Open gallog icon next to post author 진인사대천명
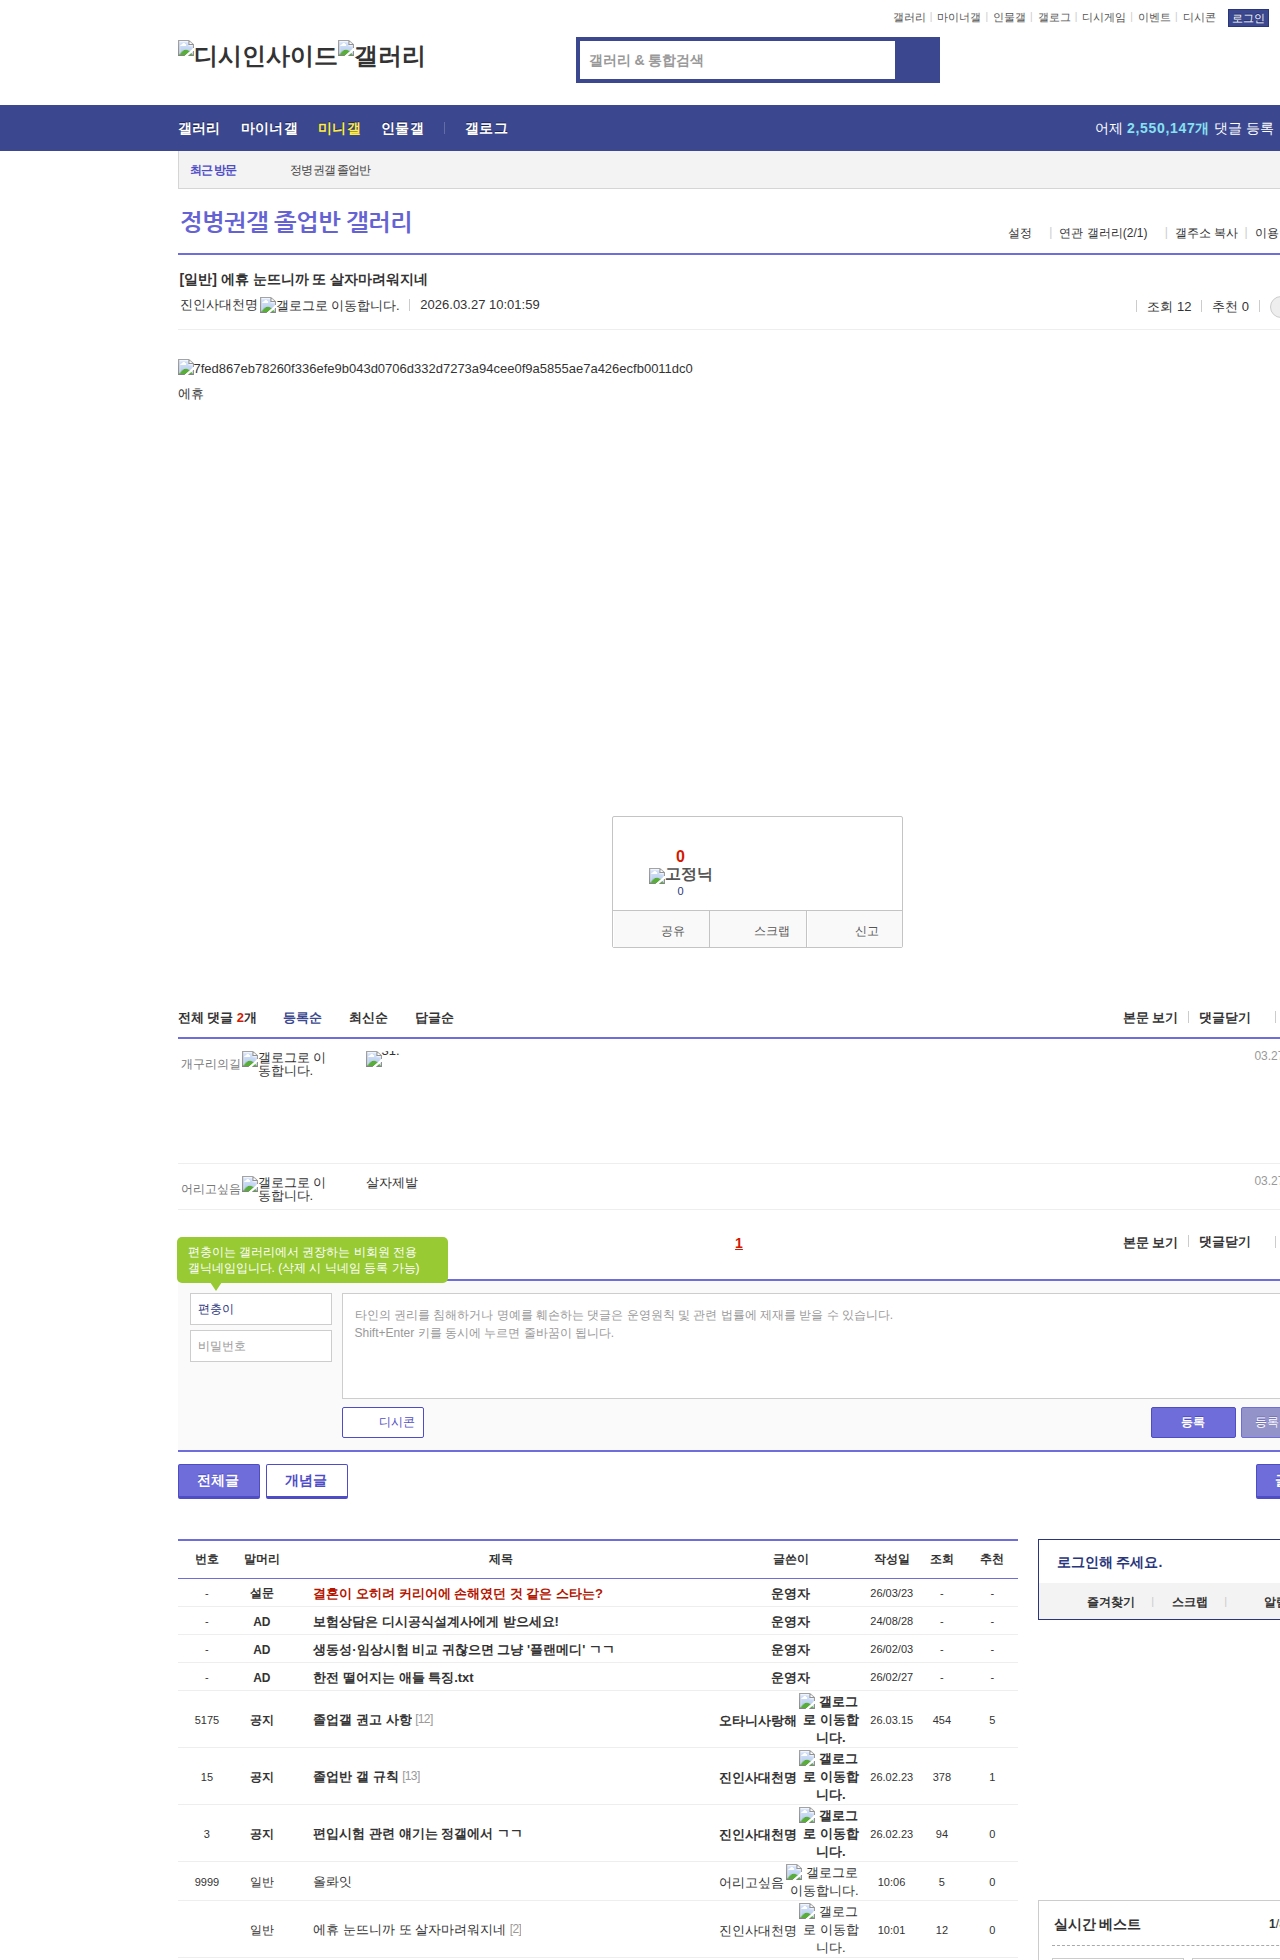1280x1960 pixels. (x=329, y=306)
